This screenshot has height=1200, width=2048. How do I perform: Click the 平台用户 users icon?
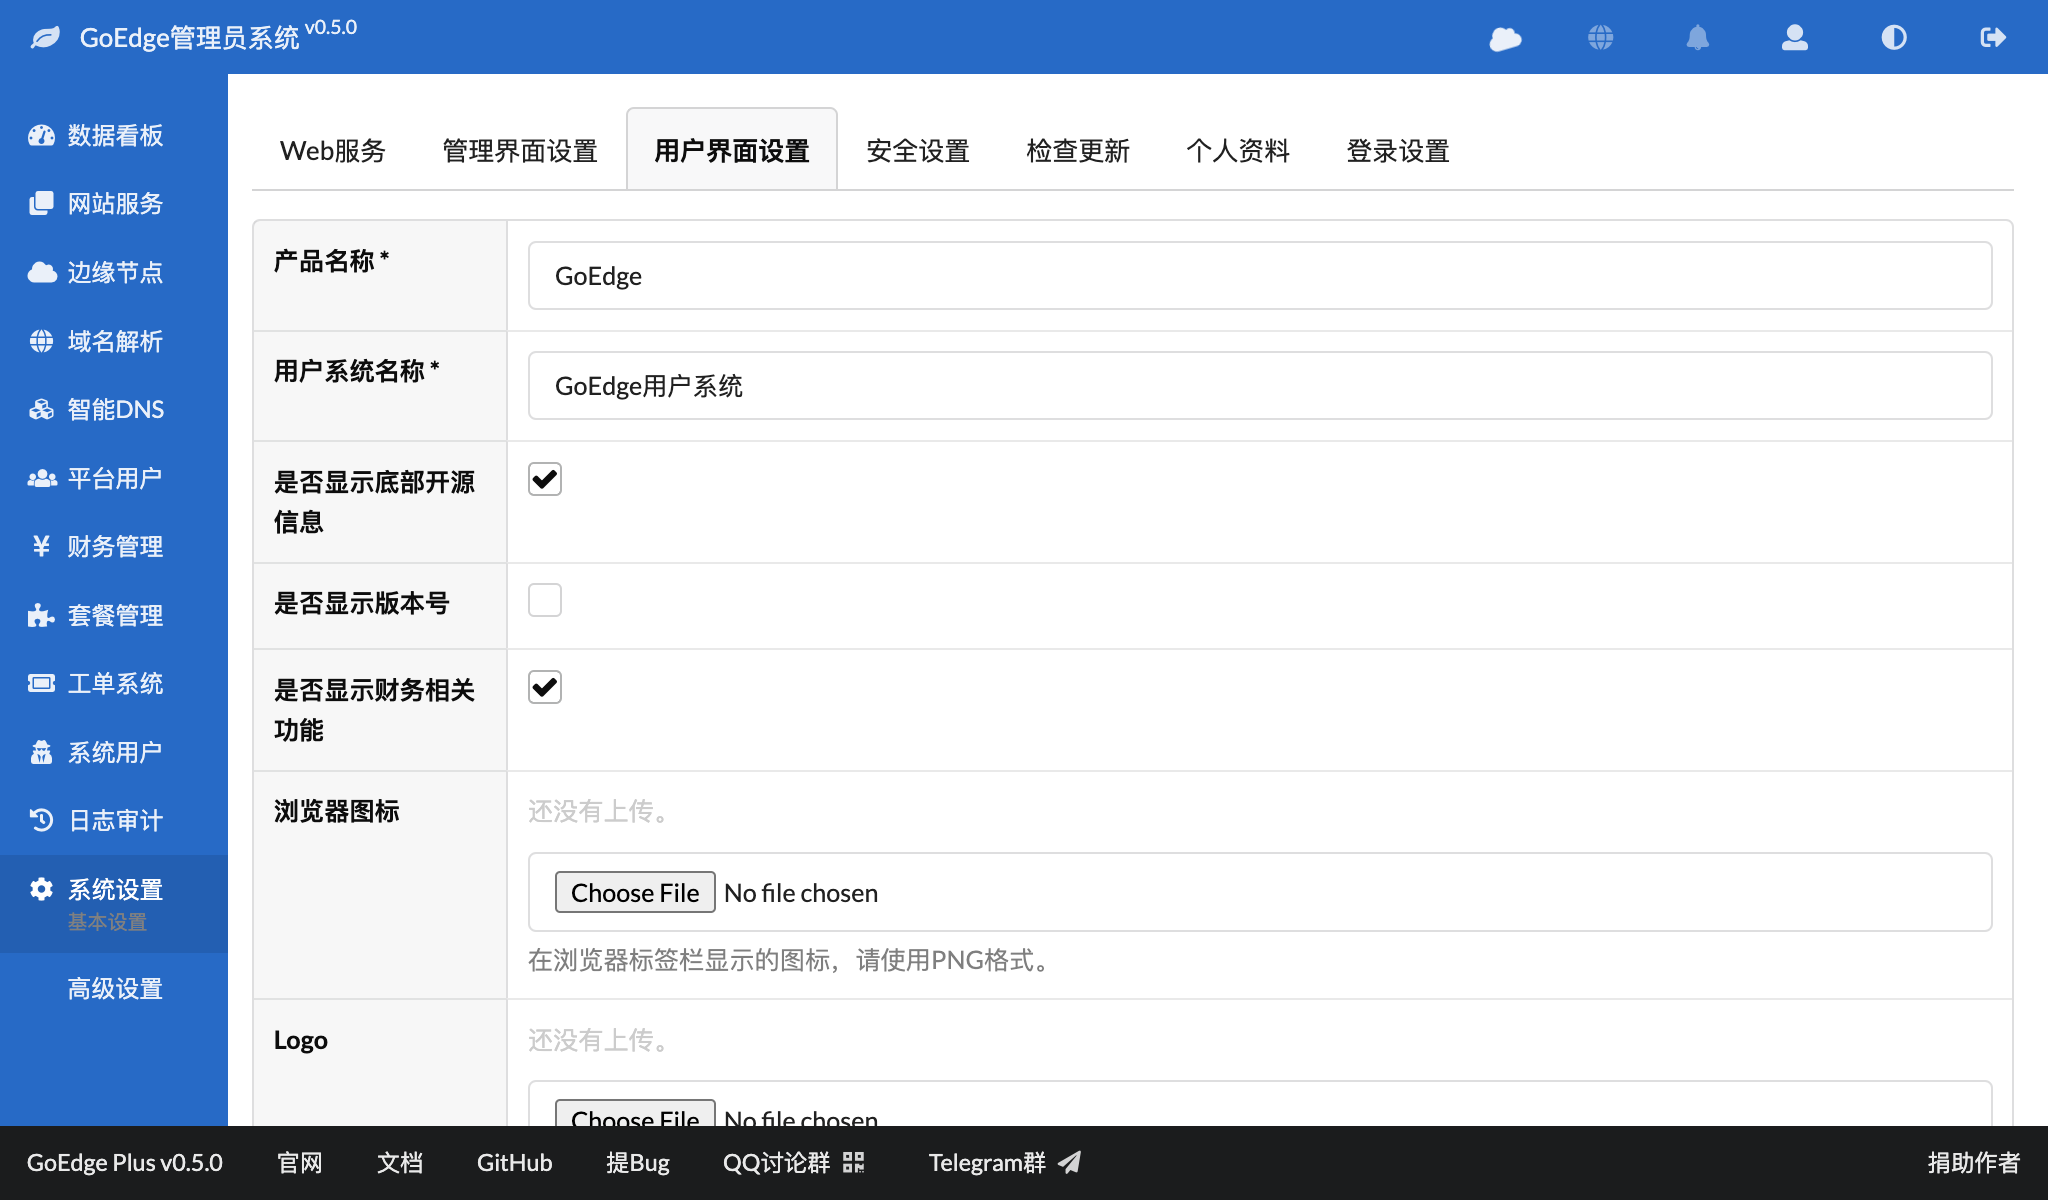(41, 478)
